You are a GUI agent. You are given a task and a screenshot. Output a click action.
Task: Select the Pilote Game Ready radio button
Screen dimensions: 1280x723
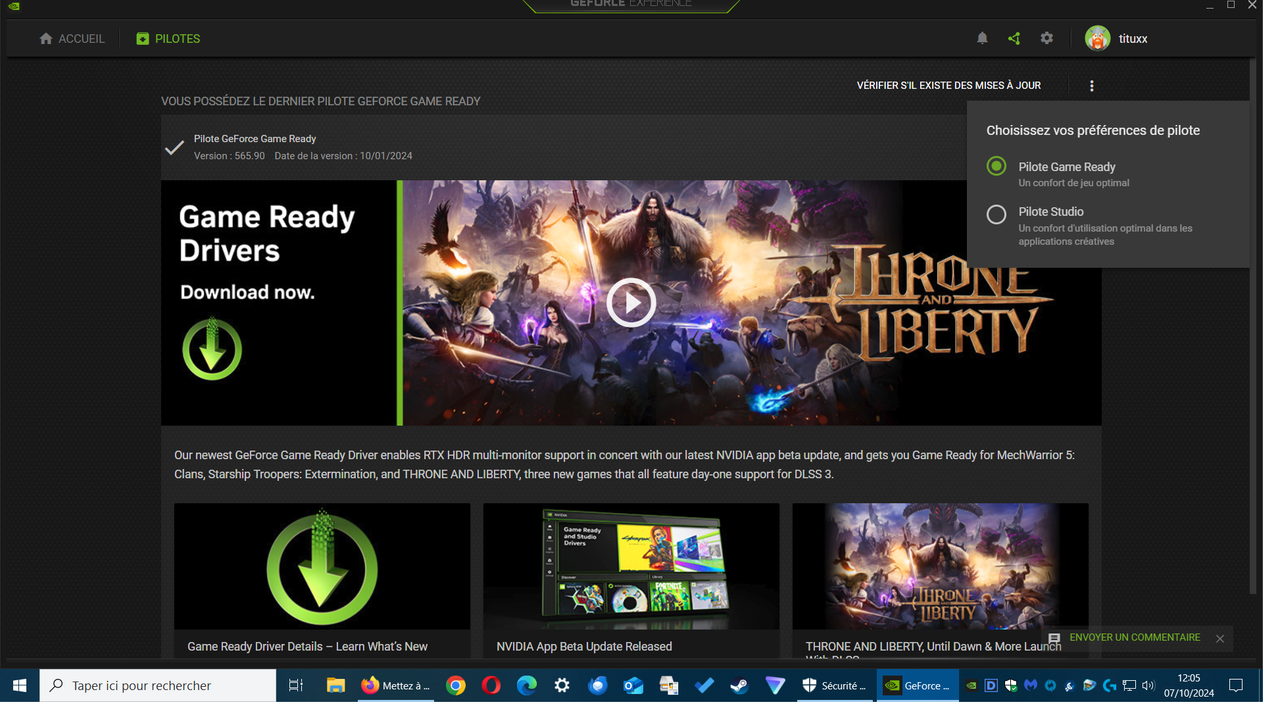[x=996, y=166]
